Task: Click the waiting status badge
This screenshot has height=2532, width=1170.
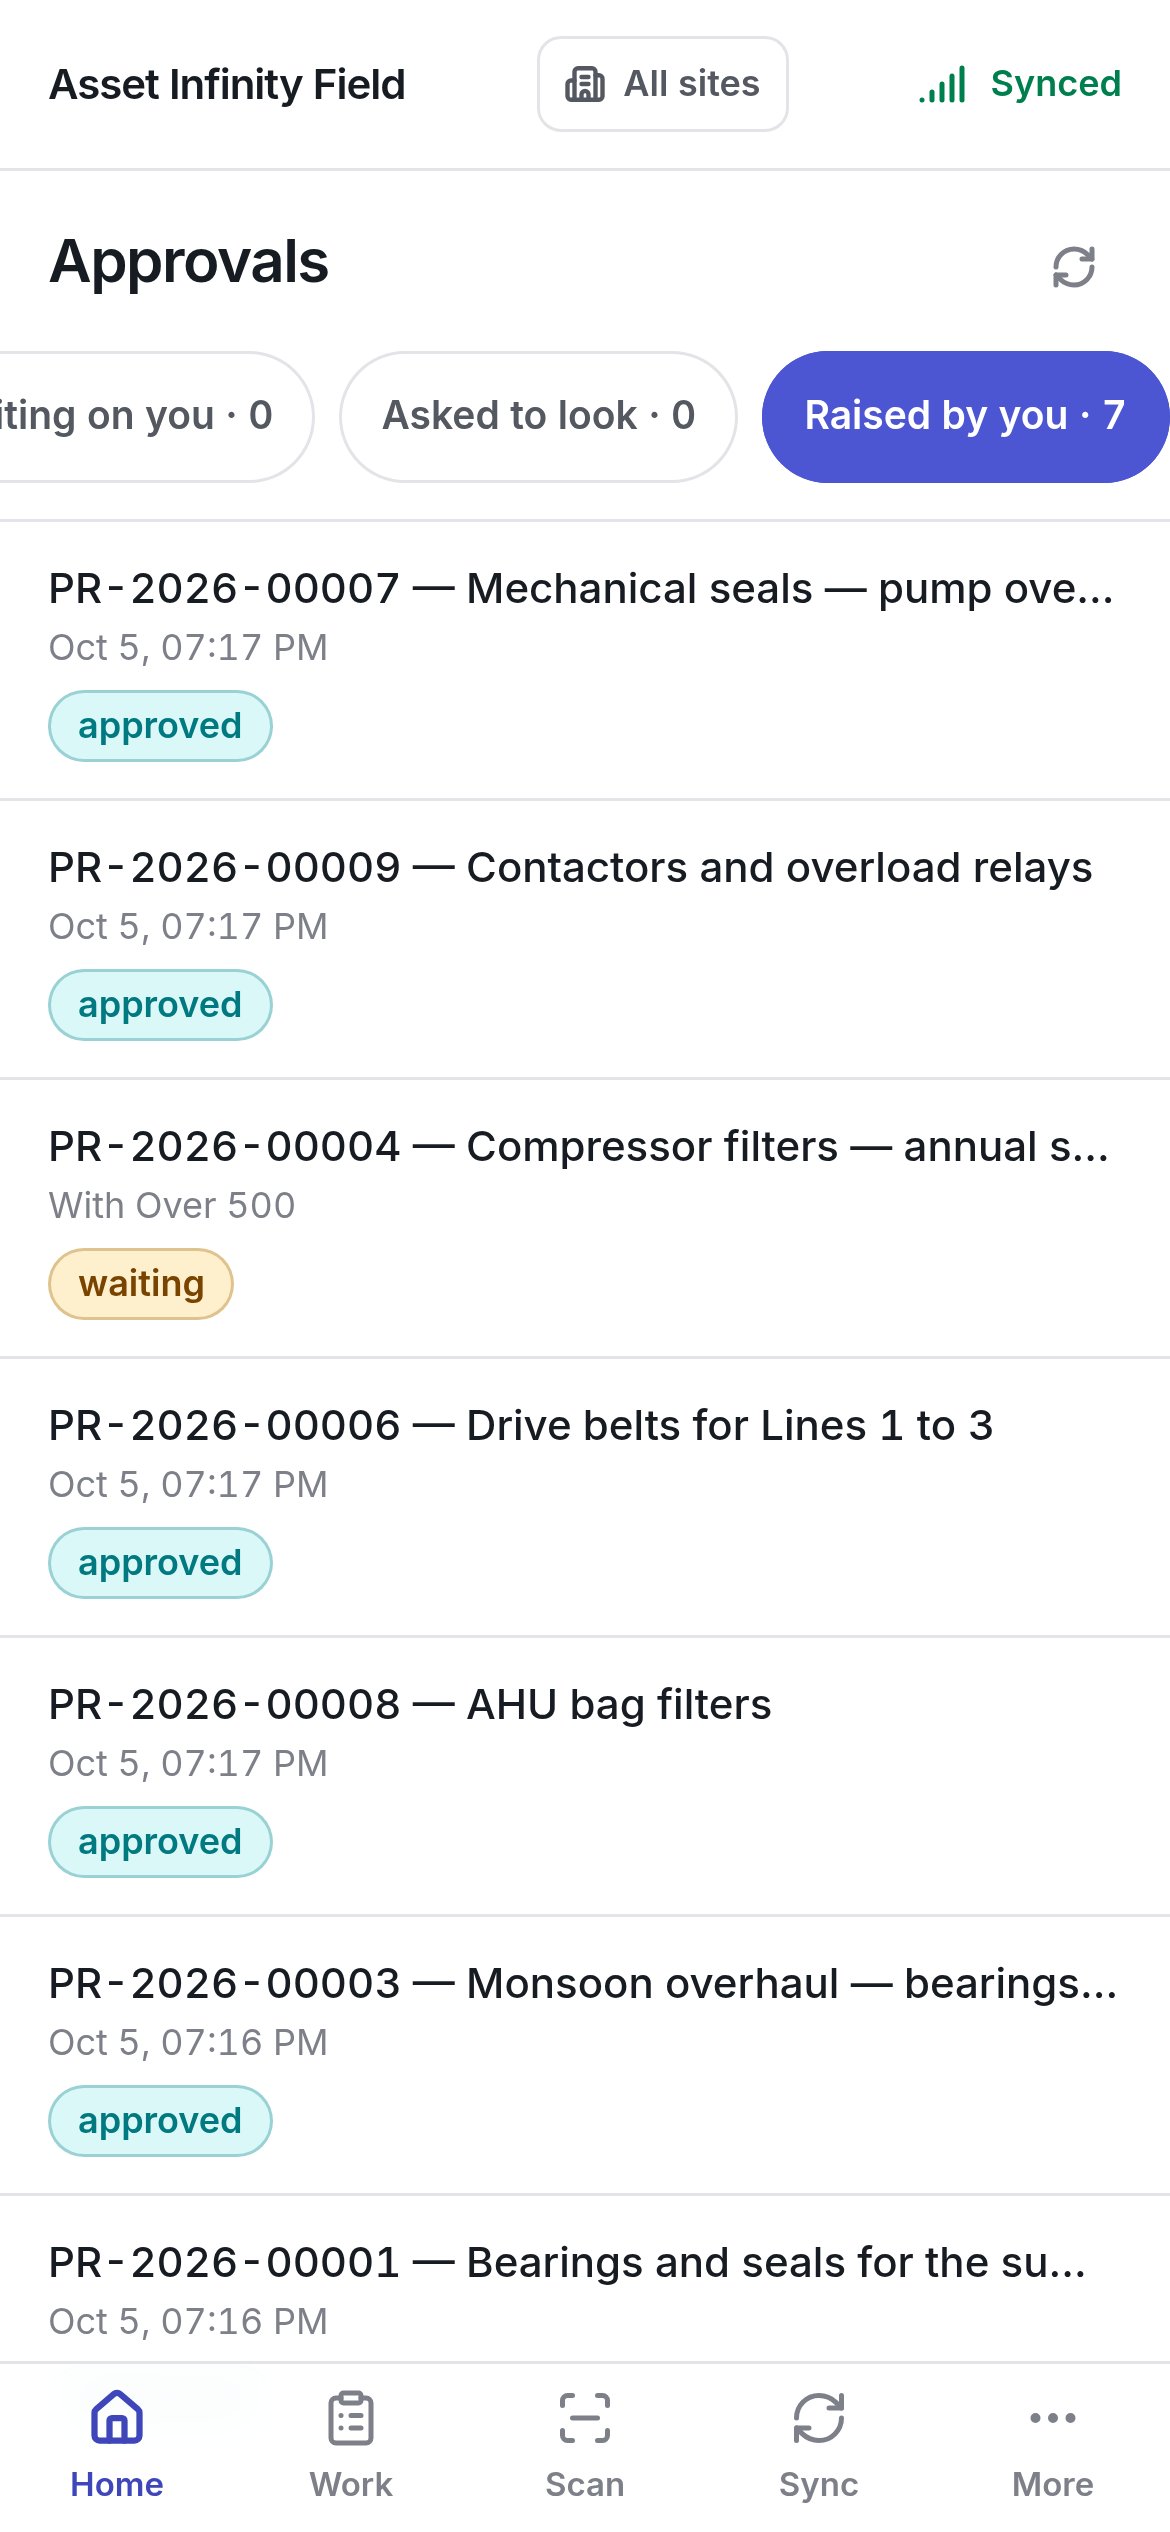Action: pos(141,1284)
